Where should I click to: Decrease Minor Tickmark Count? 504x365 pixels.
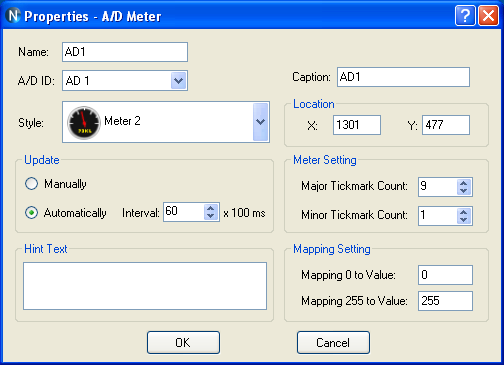(463, 220)
